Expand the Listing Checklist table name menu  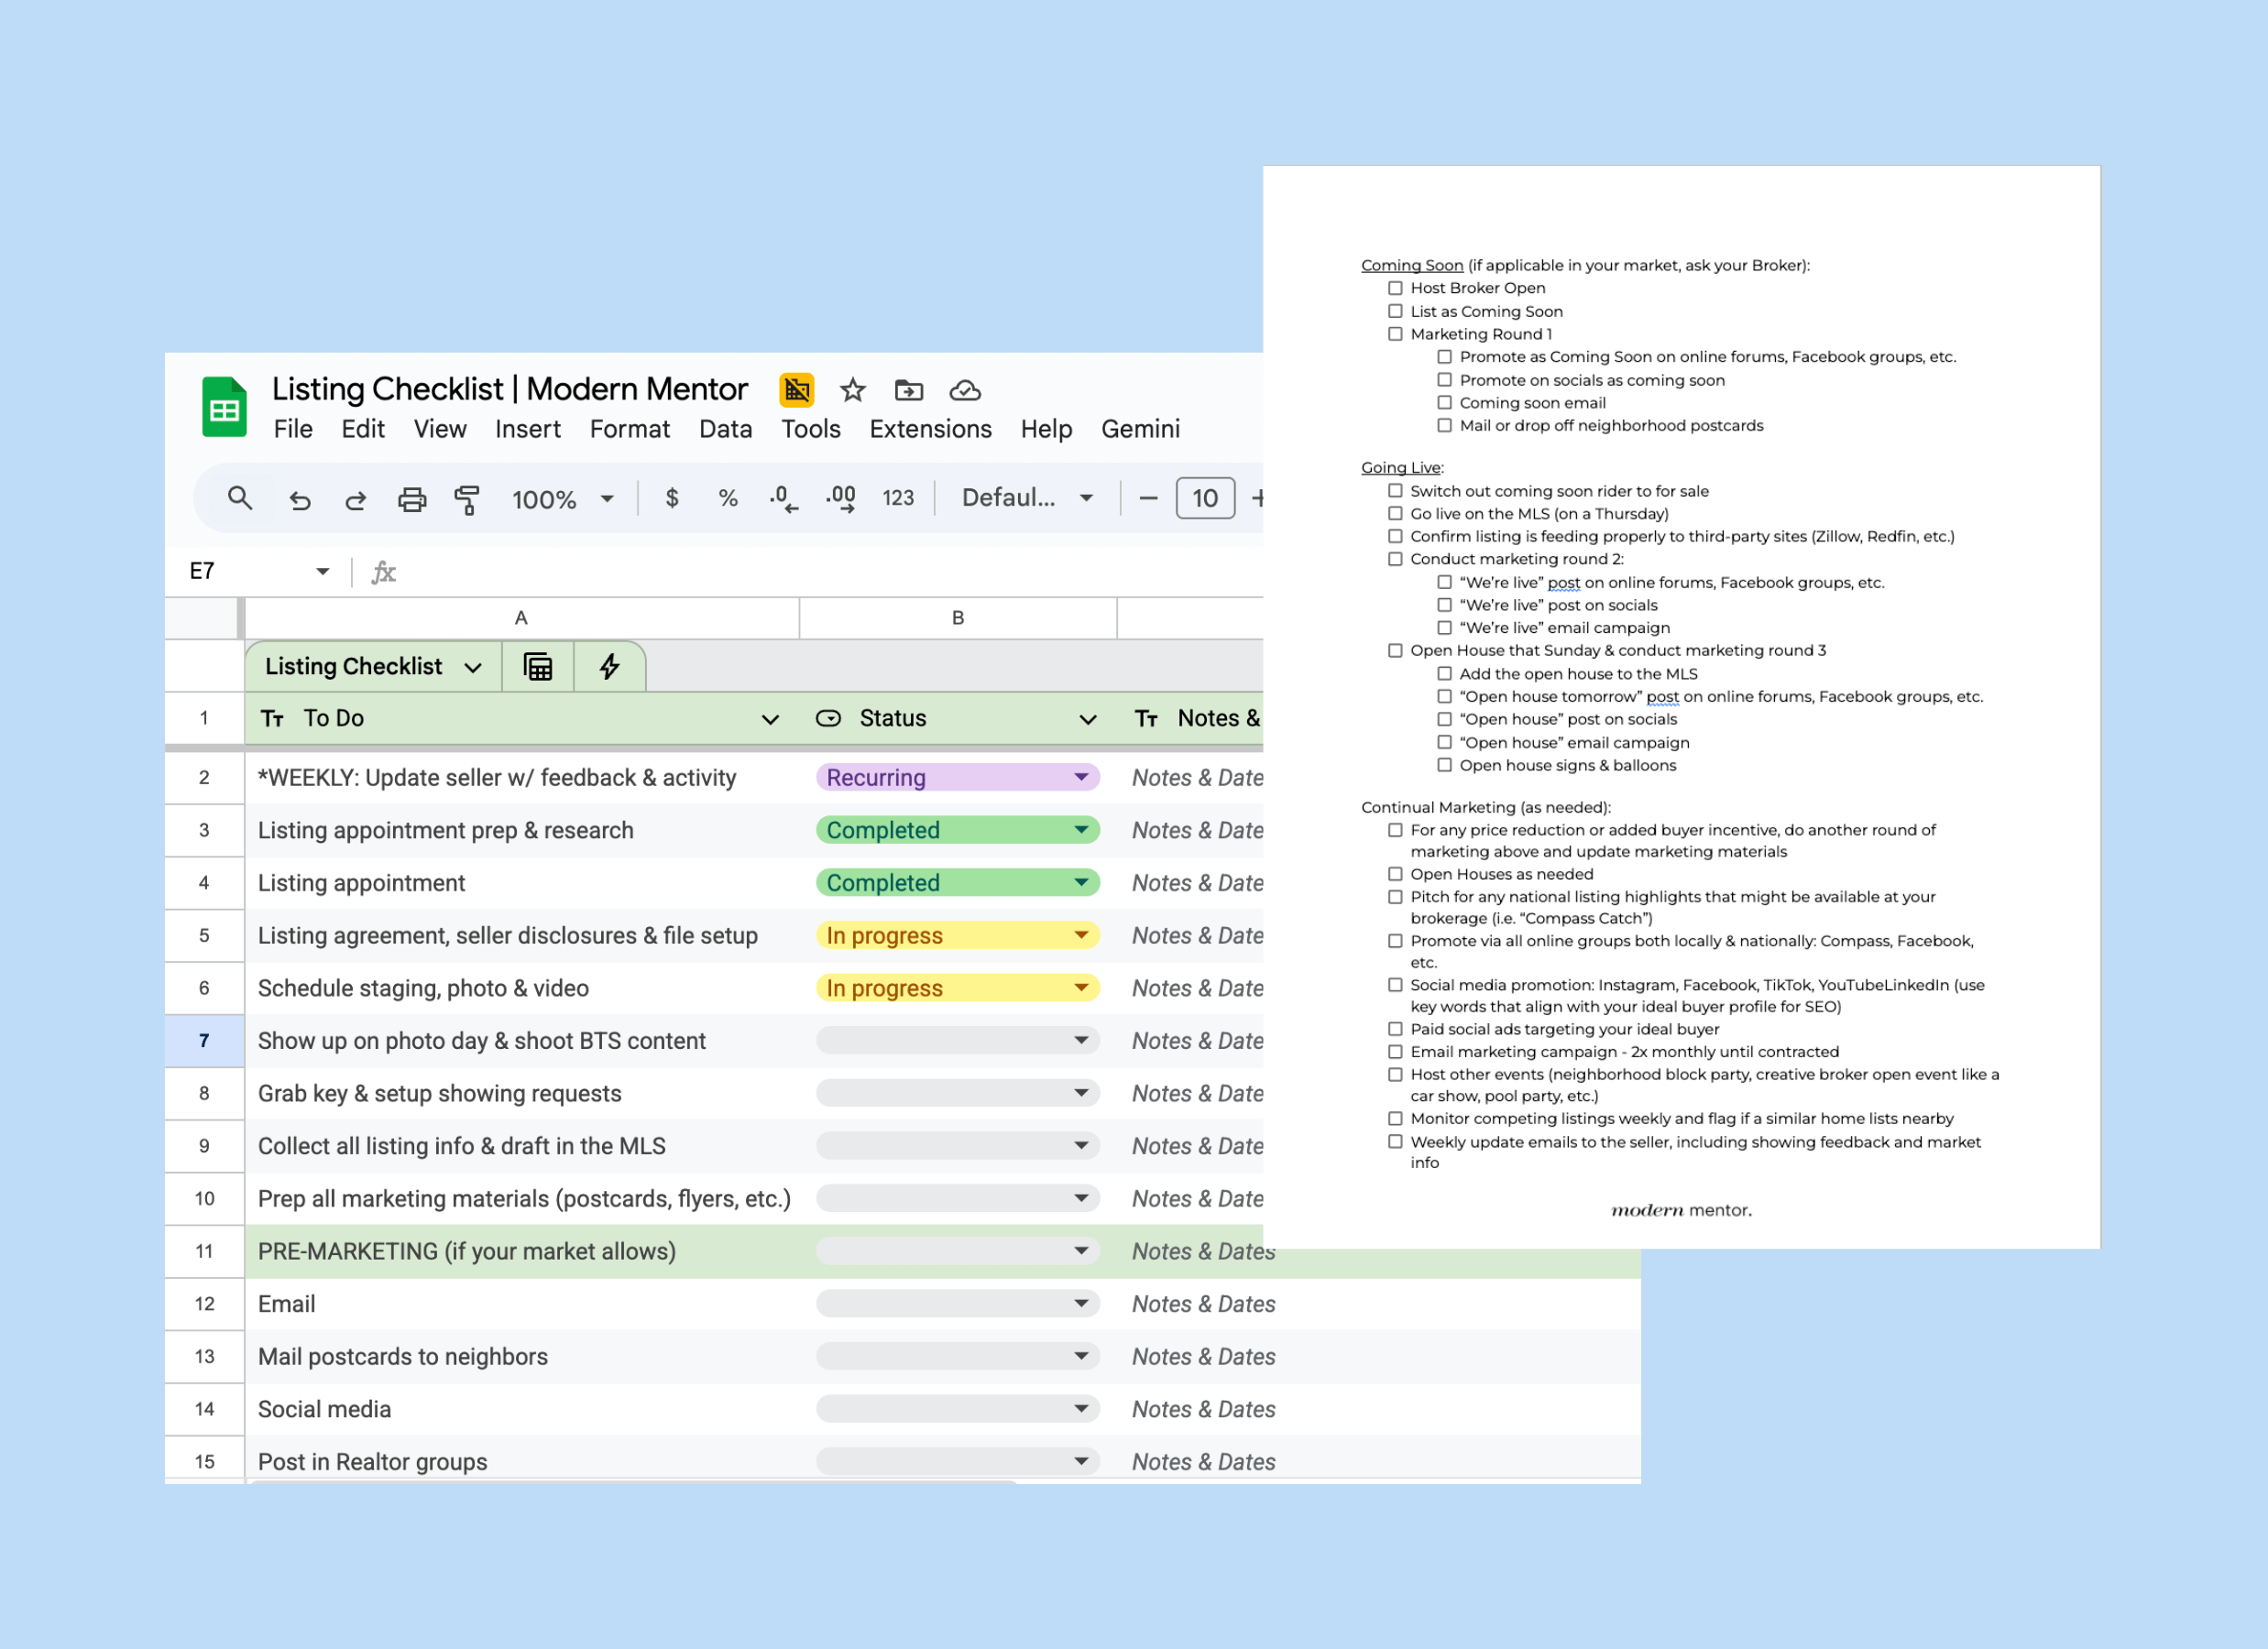(473, 667)
